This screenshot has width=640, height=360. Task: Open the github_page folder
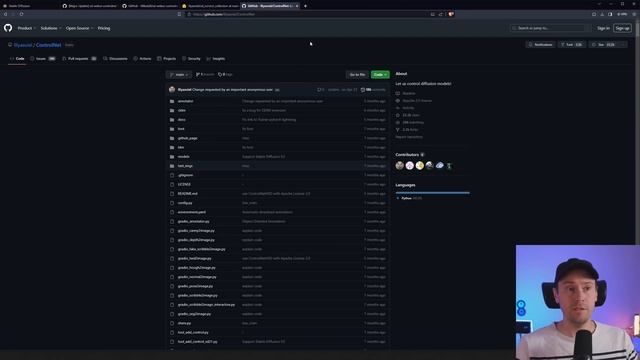click(x=187, y=138)
